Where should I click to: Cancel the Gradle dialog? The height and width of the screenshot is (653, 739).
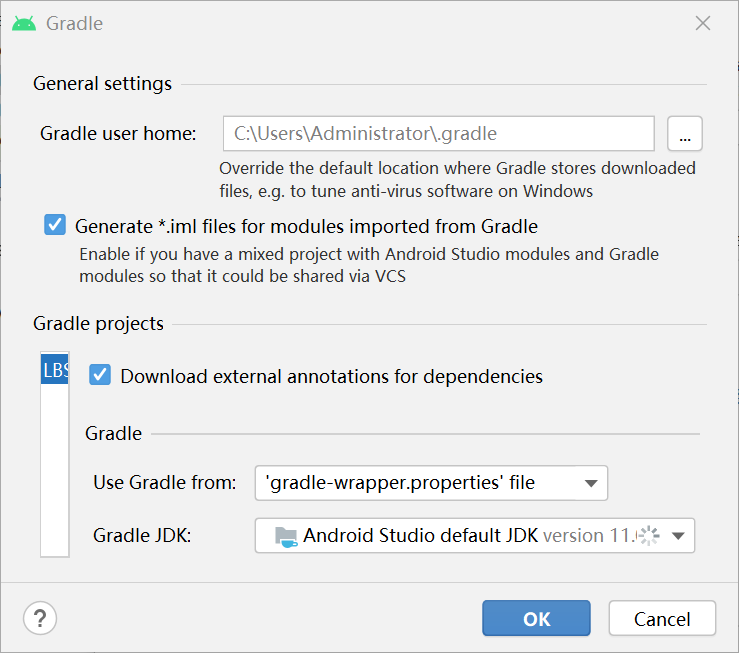tap(662, 619)
